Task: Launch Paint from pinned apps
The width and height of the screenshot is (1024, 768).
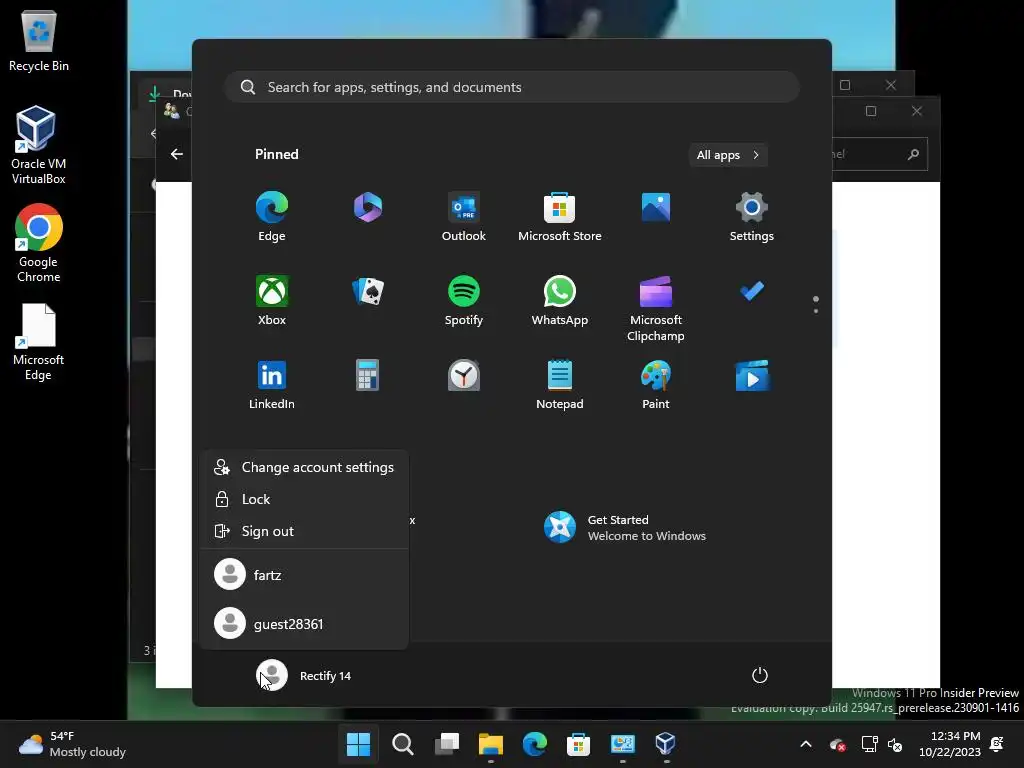Action: click(x=656, y=385)
